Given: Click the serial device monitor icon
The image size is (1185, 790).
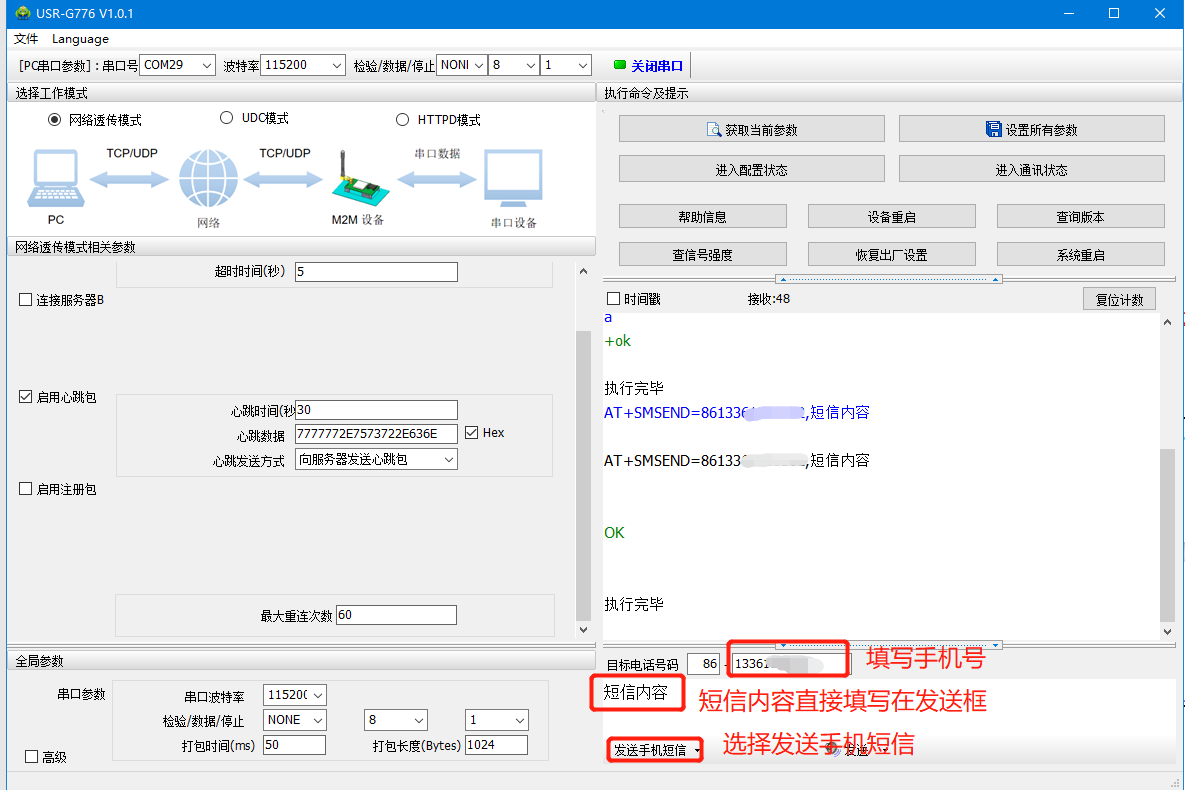Looking at the screenshot, I should click(513, 179).
